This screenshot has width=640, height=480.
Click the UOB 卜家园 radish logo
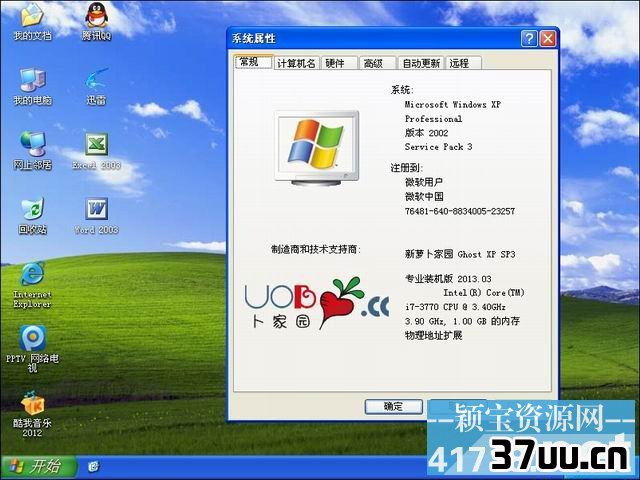tap(316, 303)
